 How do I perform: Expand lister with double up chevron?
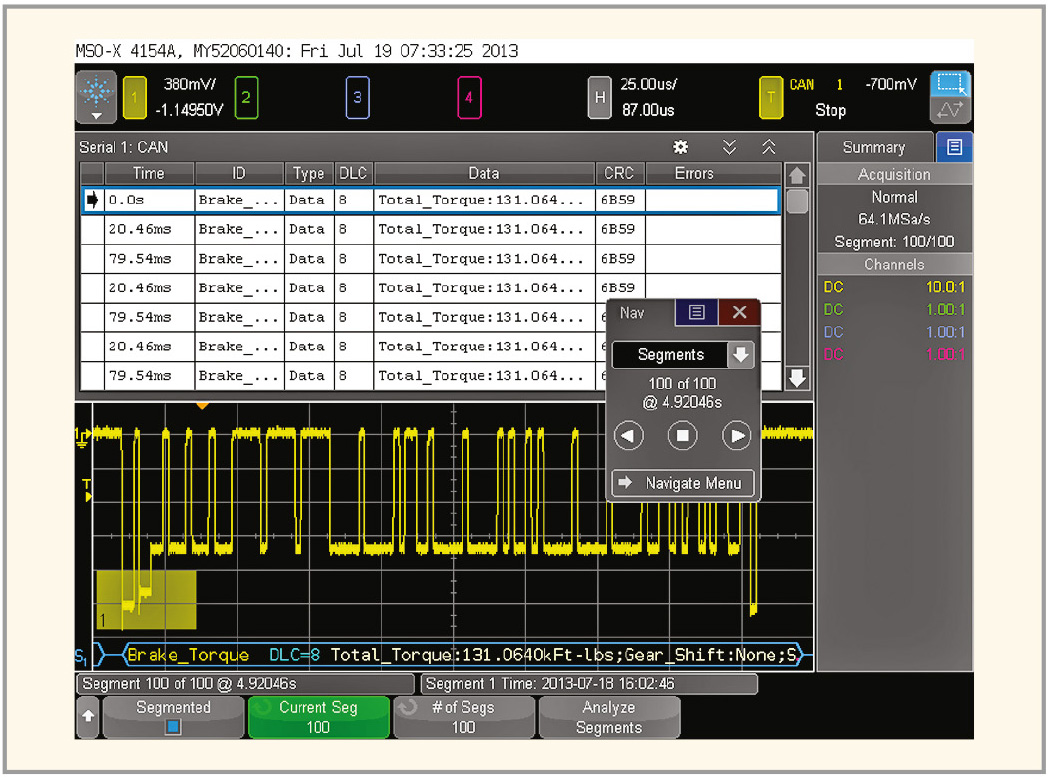(768, 147)
